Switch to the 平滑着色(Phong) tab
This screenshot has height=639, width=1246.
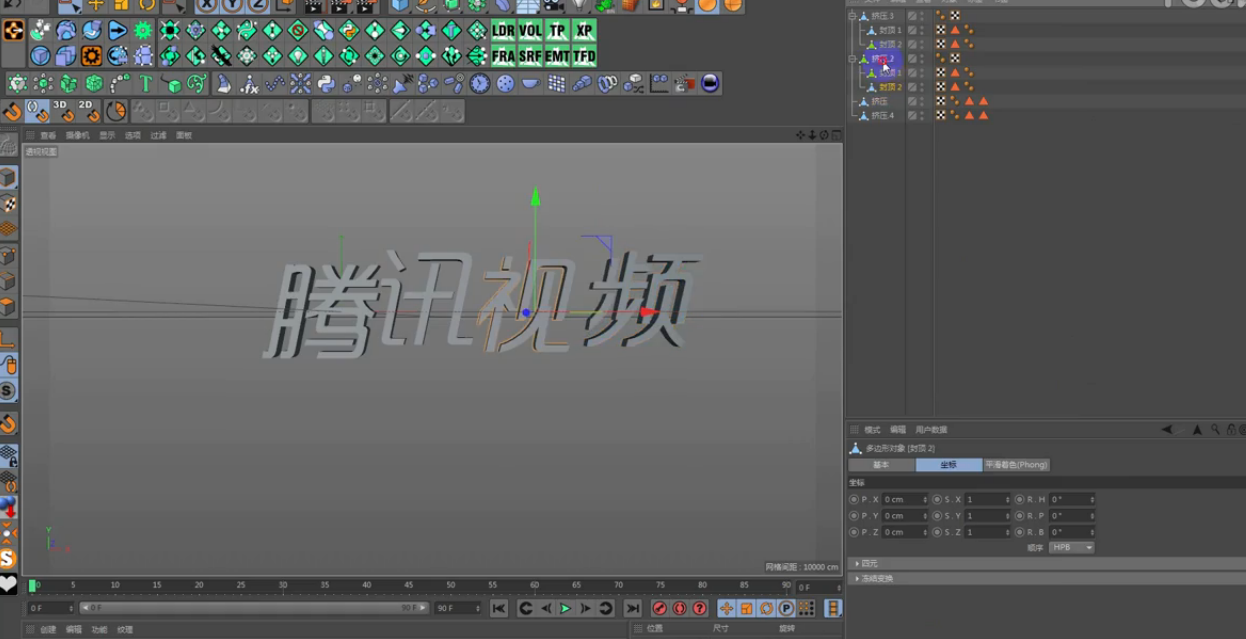click(1016, 465)
